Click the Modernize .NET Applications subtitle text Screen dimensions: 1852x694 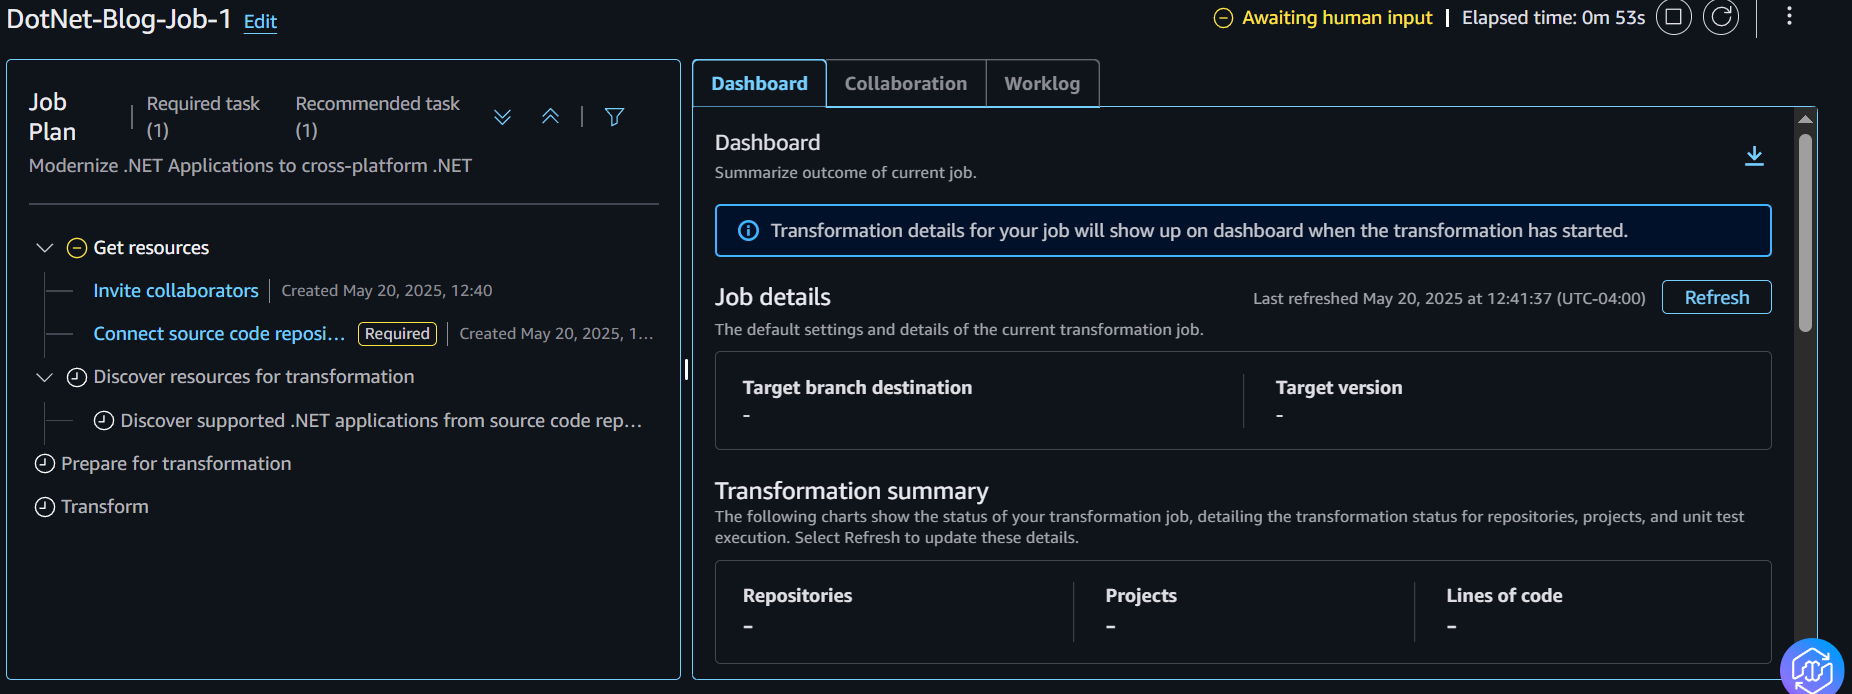coord(250,166)
